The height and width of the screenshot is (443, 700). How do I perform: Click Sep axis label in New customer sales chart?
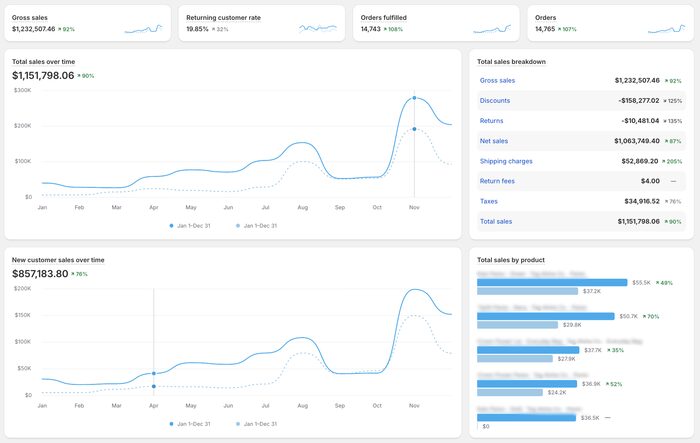click(340, 406)
